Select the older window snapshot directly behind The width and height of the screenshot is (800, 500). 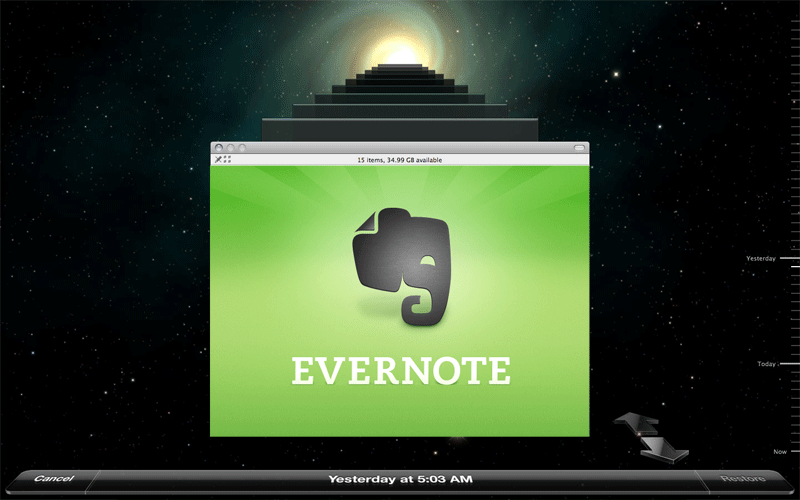click(399, 129)
